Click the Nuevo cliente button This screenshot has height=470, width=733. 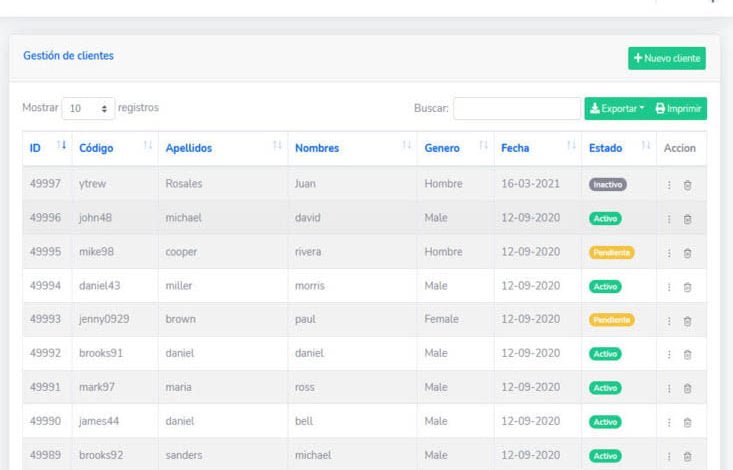[x=667, y=58]
